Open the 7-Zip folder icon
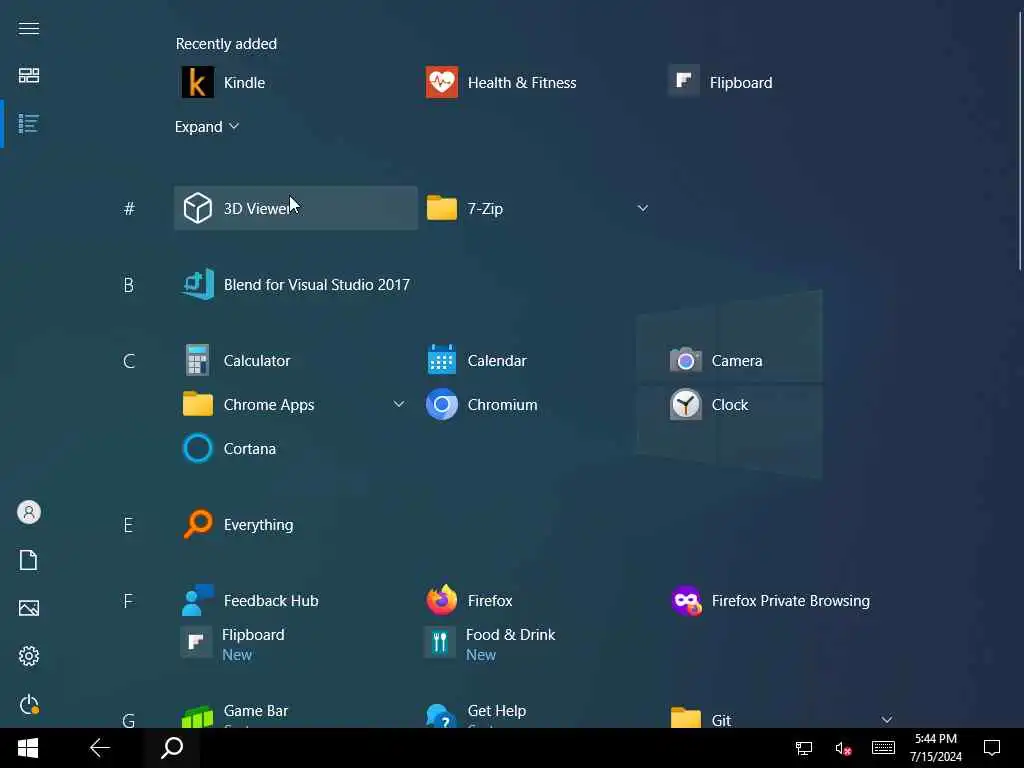 coord(441,208)
